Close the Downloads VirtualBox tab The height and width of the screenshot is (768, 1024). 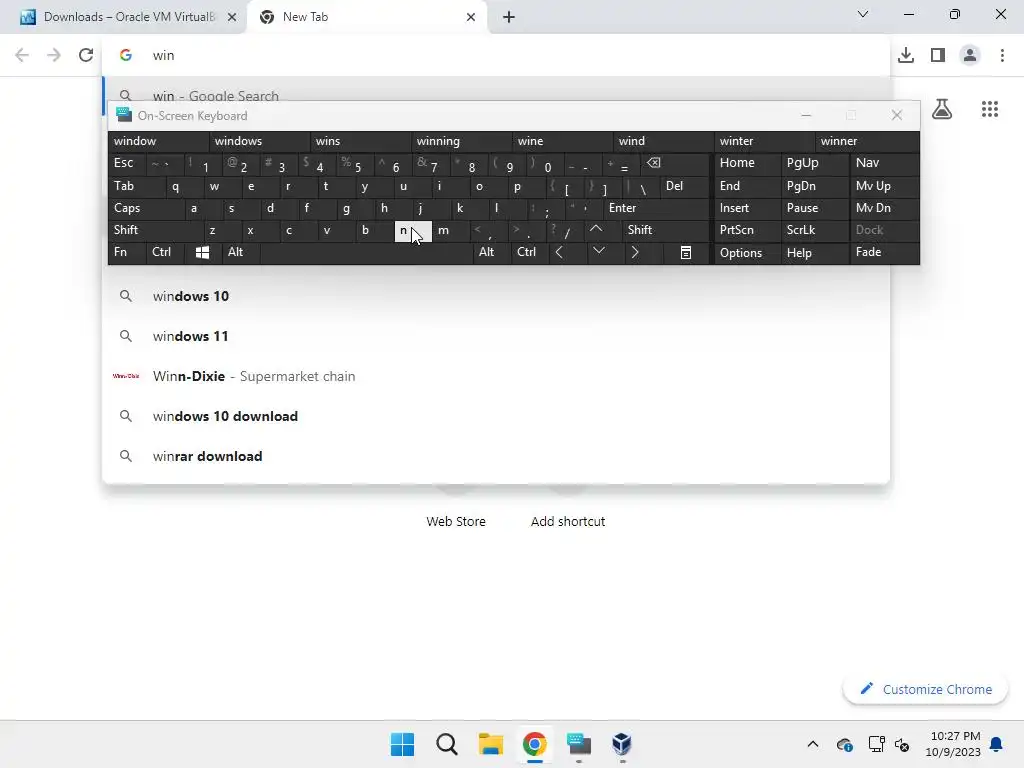(x=232, y=17)
